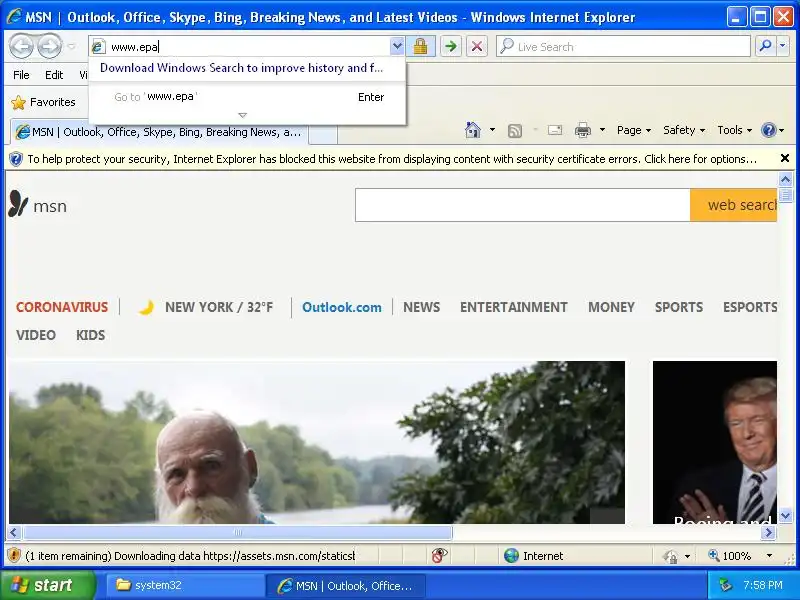Viewport: 800px width, 600px height.
Task: Click the Back navigation arrow button
Action: coord(21,46)
